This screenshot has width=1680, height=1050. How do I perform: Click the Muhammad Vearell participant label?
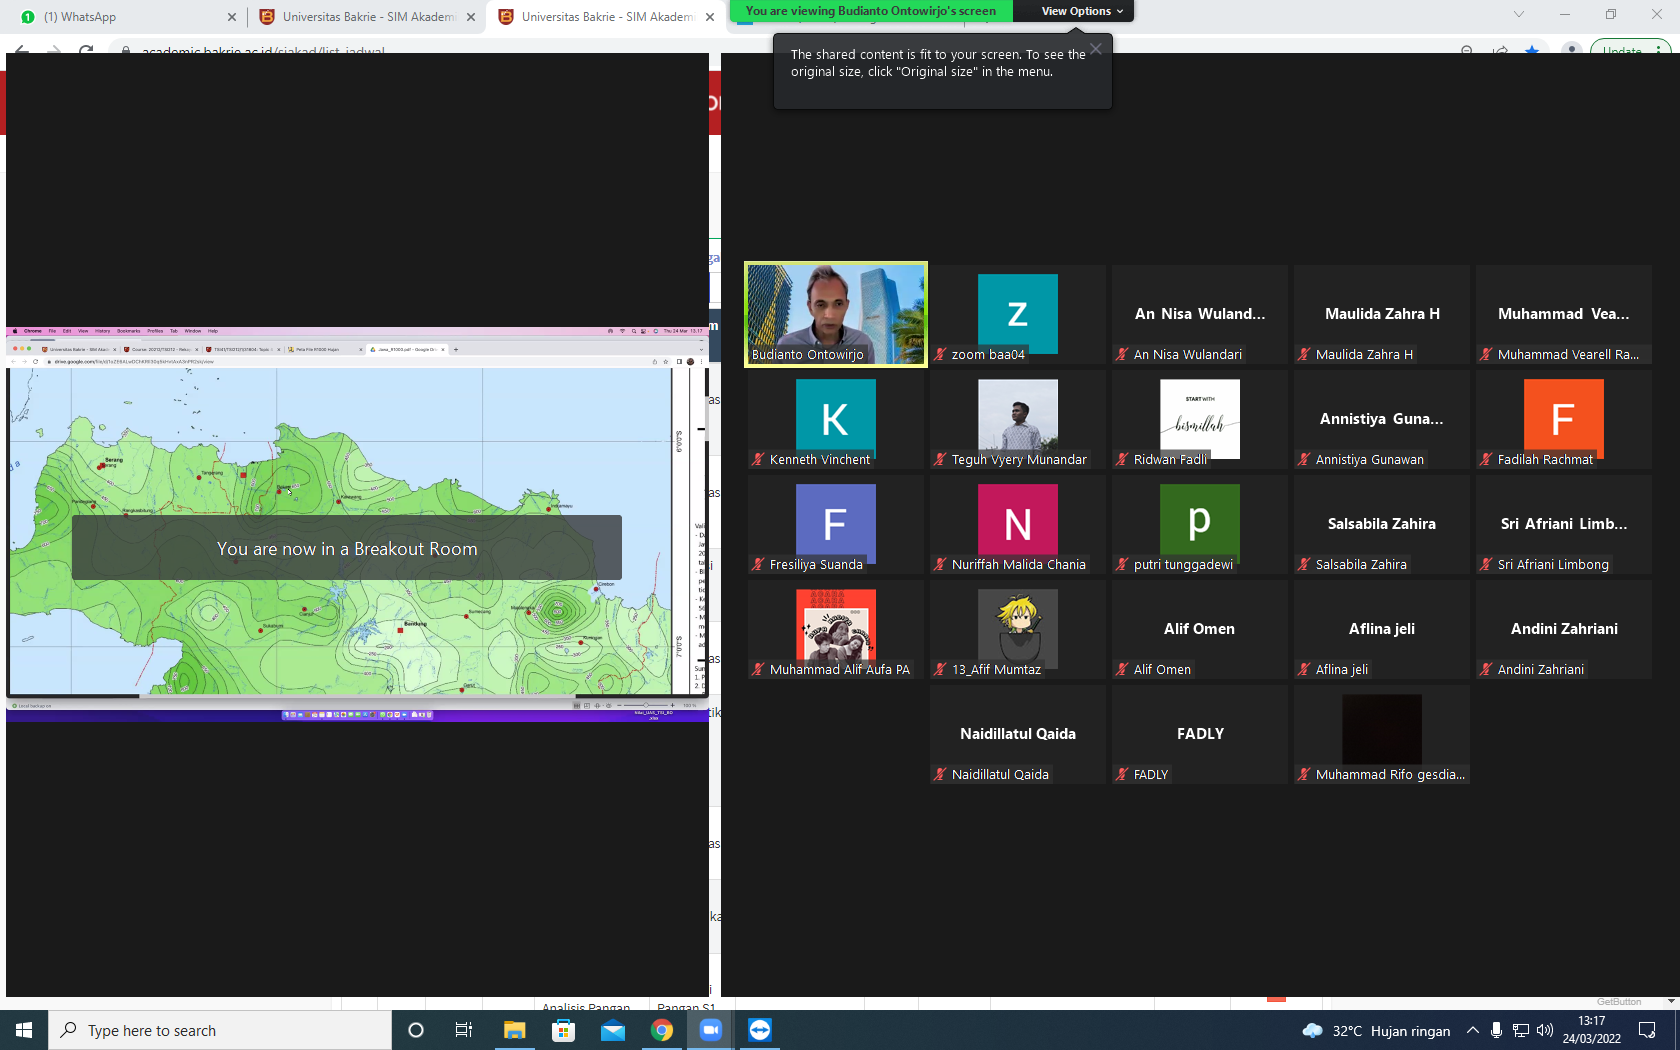pyautogui.click(x=1568, y=354)
